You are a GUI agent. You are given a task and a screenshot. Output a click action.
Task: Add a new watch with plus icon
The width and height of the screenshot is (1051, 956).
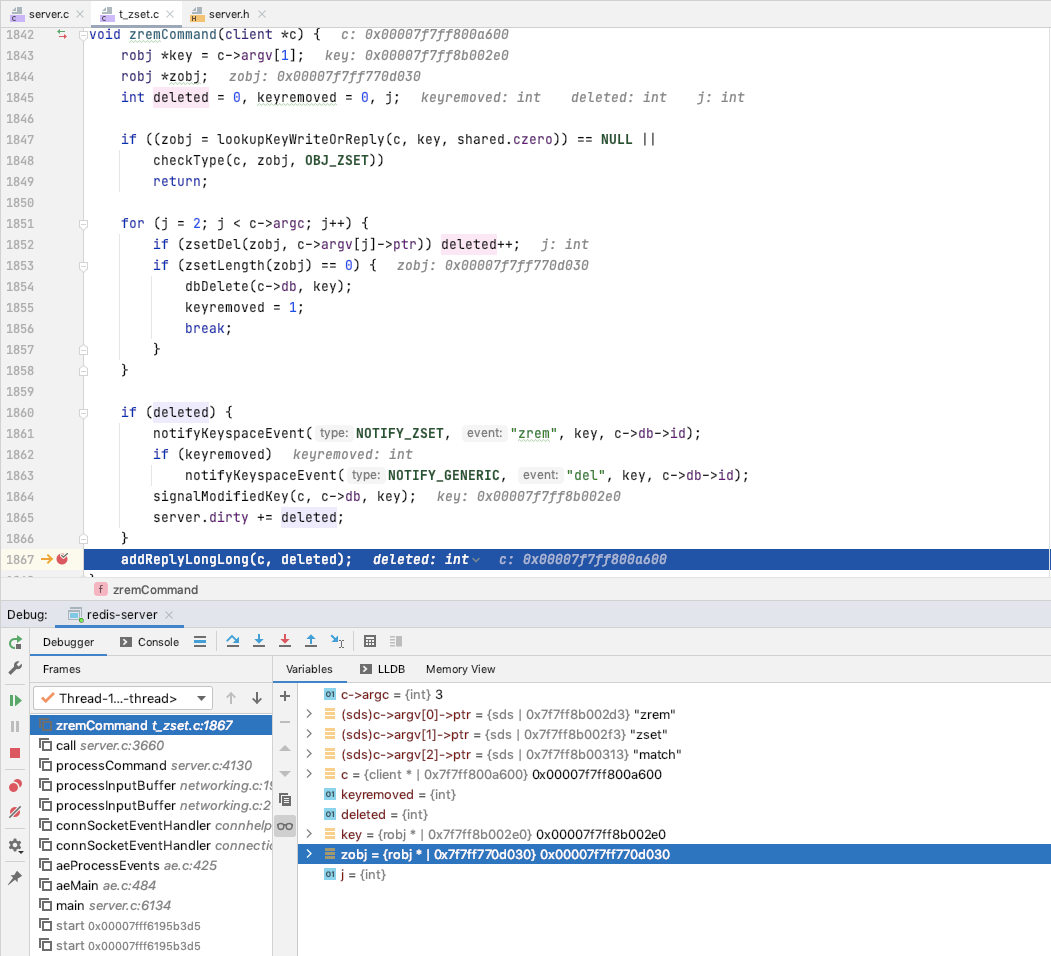pyautogui.click(x=285, y=696)
